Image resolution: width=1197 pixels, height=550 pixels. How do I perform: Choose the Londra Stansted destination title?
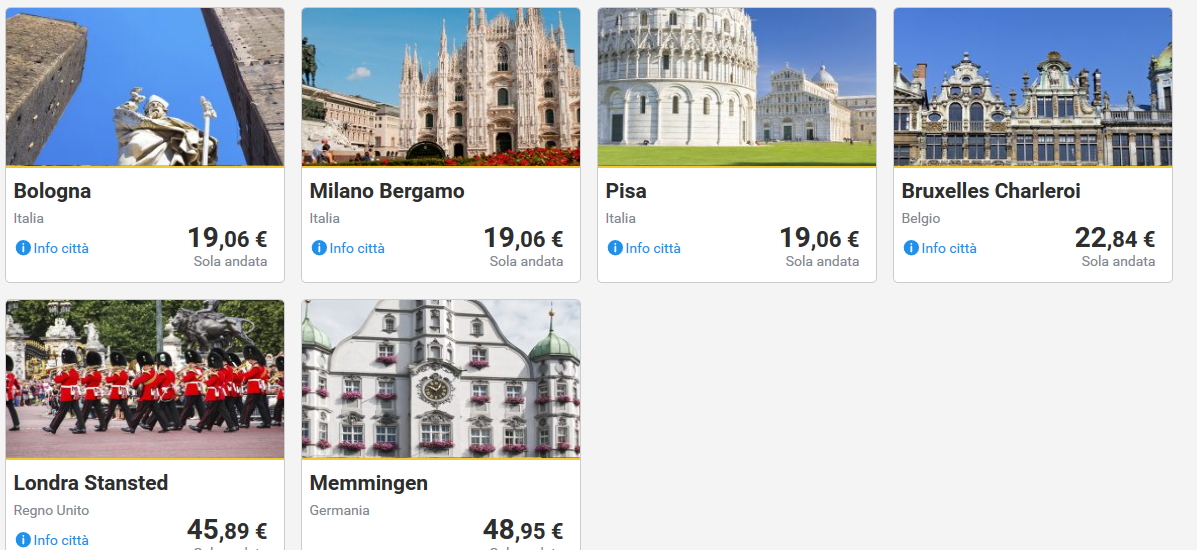pos(91,483)
